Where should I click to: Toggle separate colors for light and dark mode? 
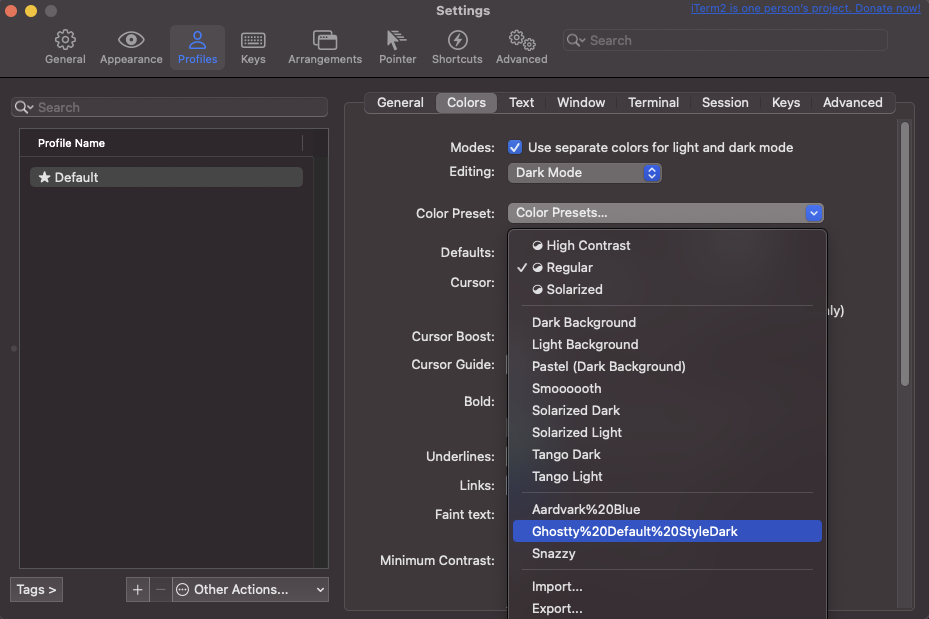click(515, 147)
